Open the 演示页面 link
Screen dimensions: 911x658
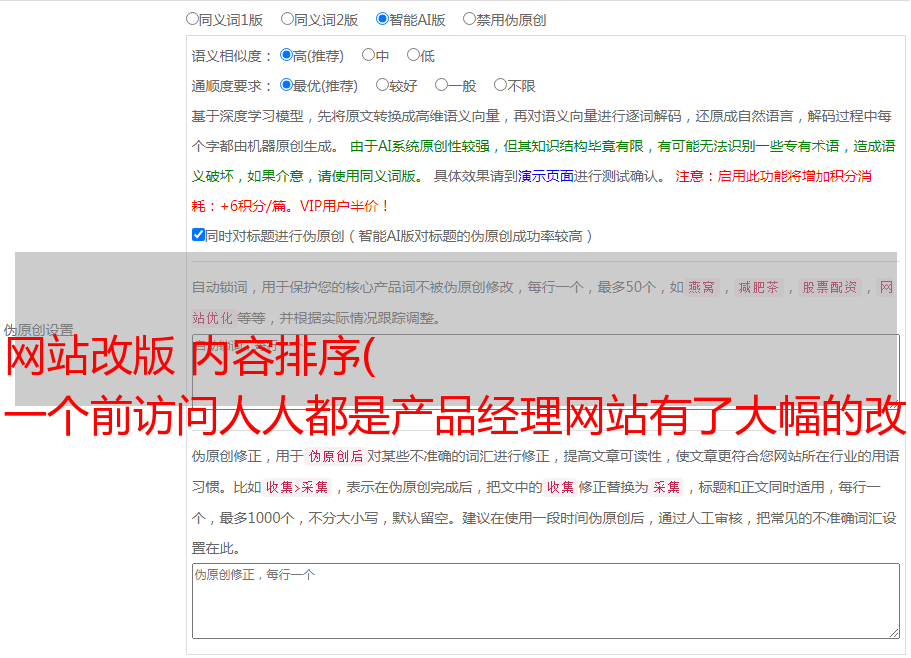click(x=545, y=176)
